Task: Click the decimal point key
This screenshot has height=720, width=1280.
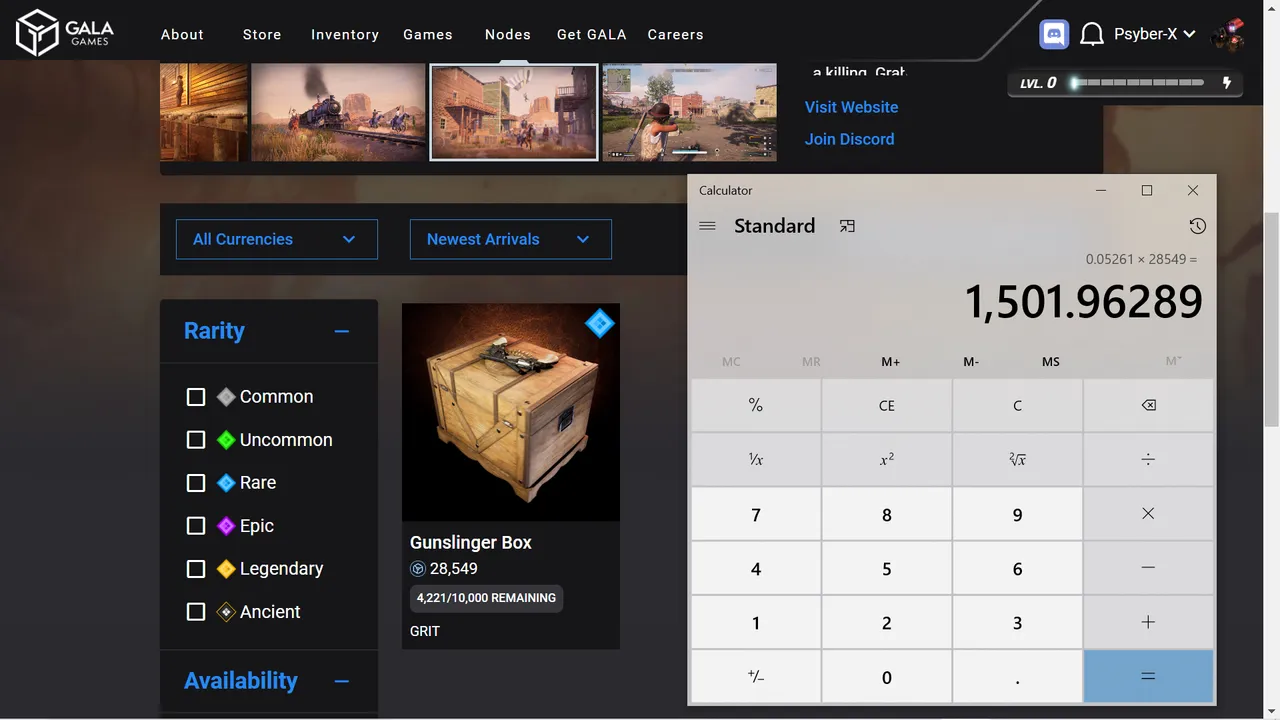Action: [x=1017, y=676]
